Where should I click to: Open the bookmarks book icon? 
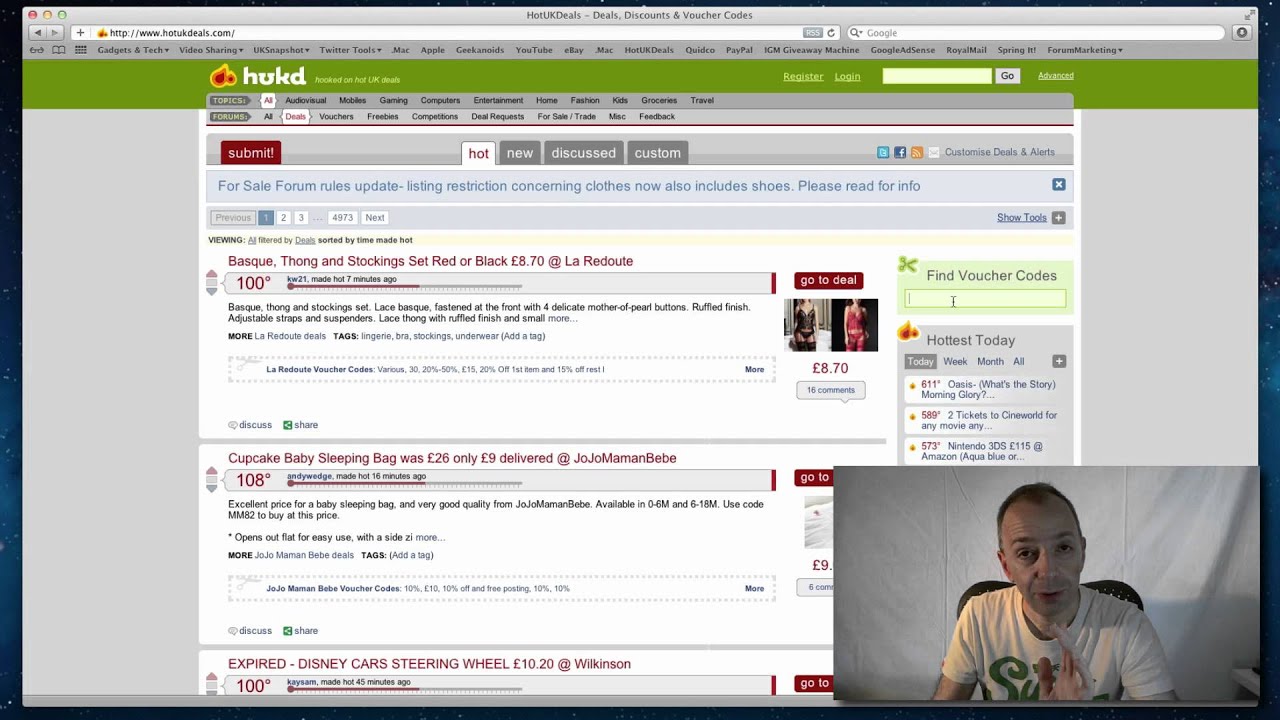(59, 50)
